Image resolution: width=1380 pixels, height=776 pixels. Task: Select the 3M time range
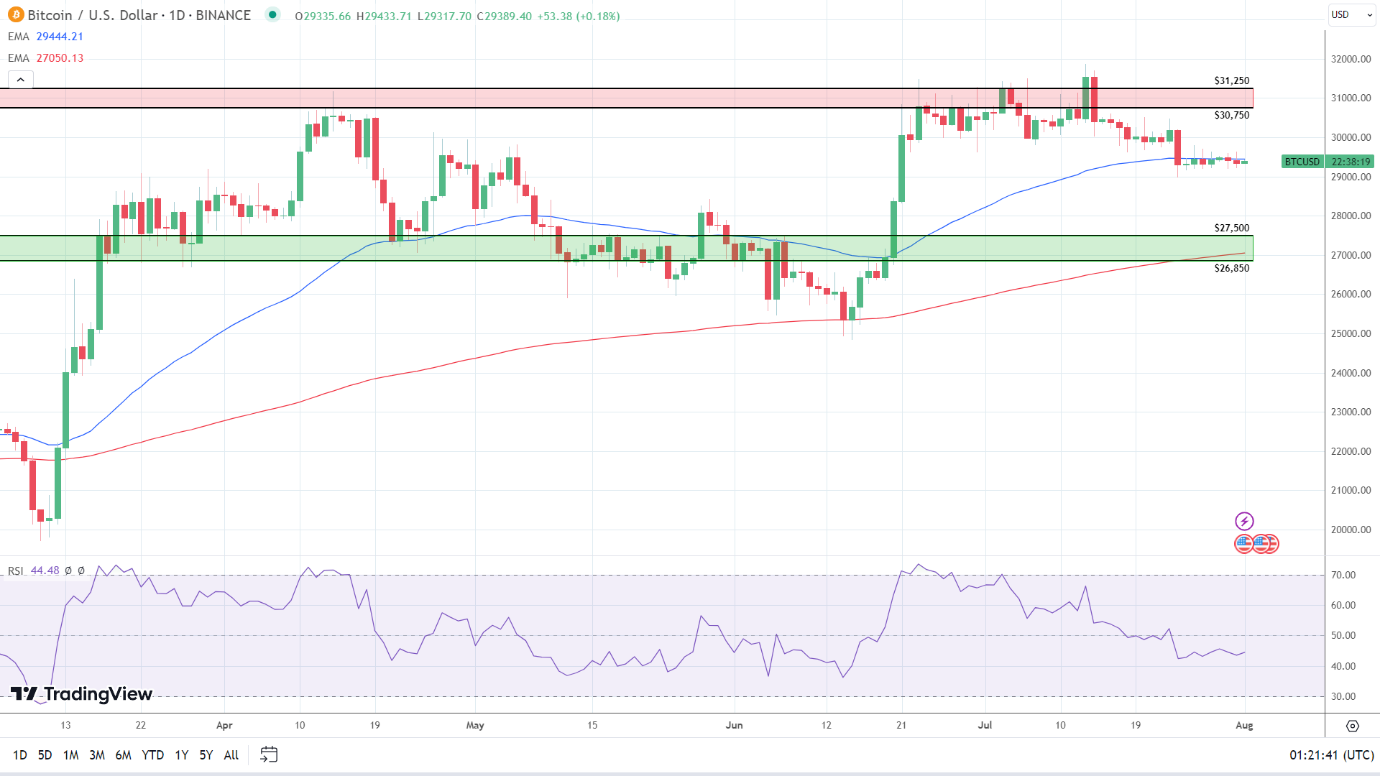coord(97,755)
